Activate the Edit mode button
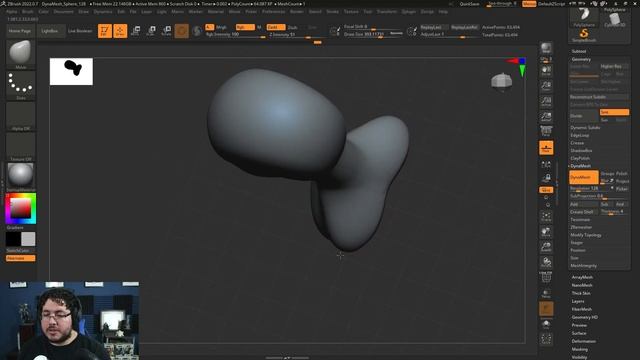 point(105,31)
